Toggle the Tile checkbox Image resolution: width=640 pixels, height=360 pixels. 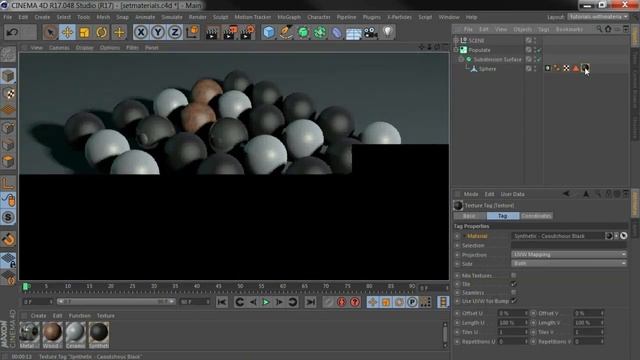[x=513, y=284]
